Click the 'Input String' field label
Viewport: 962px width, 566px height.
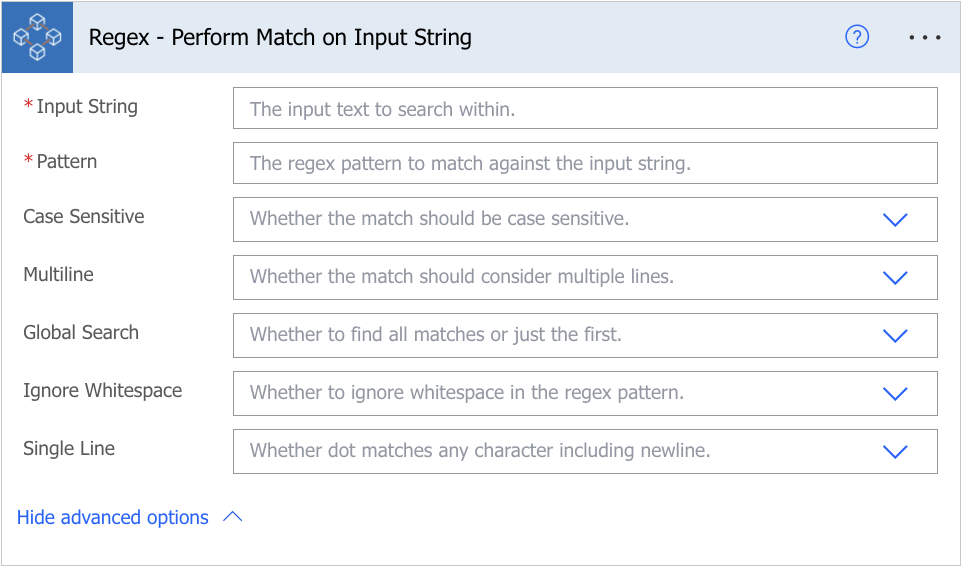click(87, 107)
